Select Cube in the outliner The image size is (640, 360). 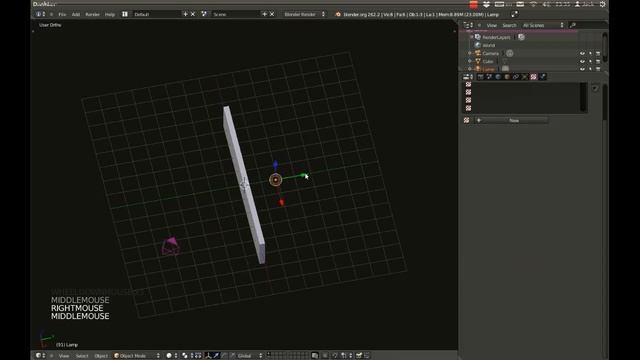click(488, 62)
